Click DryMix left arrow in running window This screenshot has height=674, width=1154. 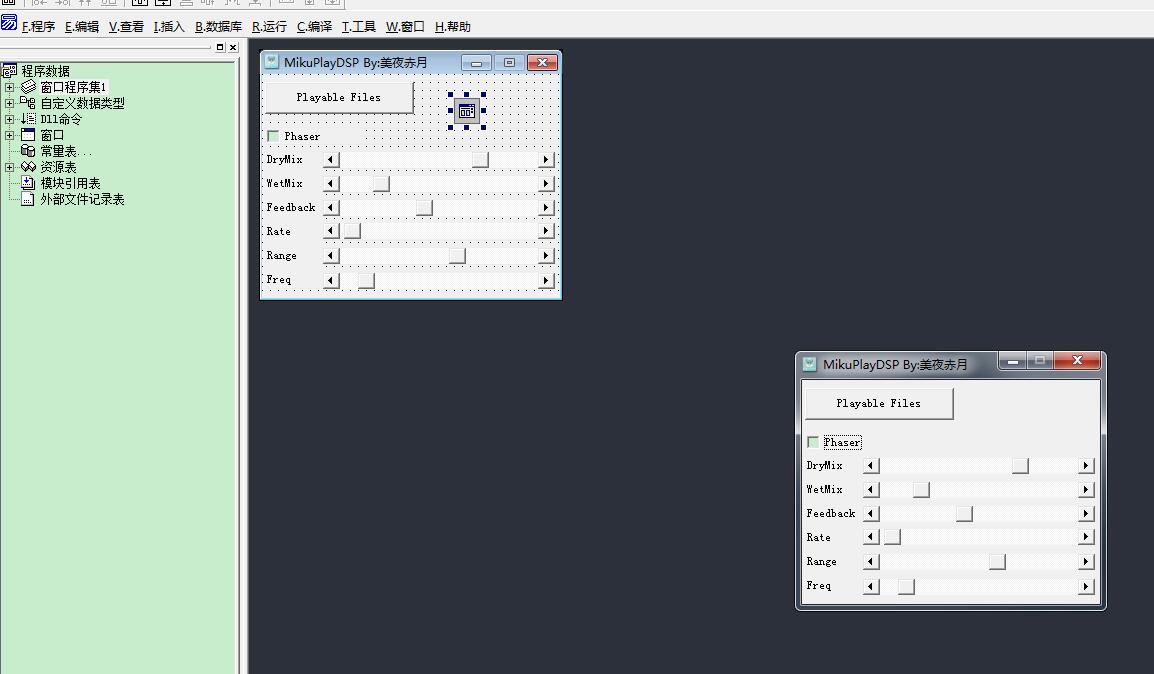coord(871,466)
